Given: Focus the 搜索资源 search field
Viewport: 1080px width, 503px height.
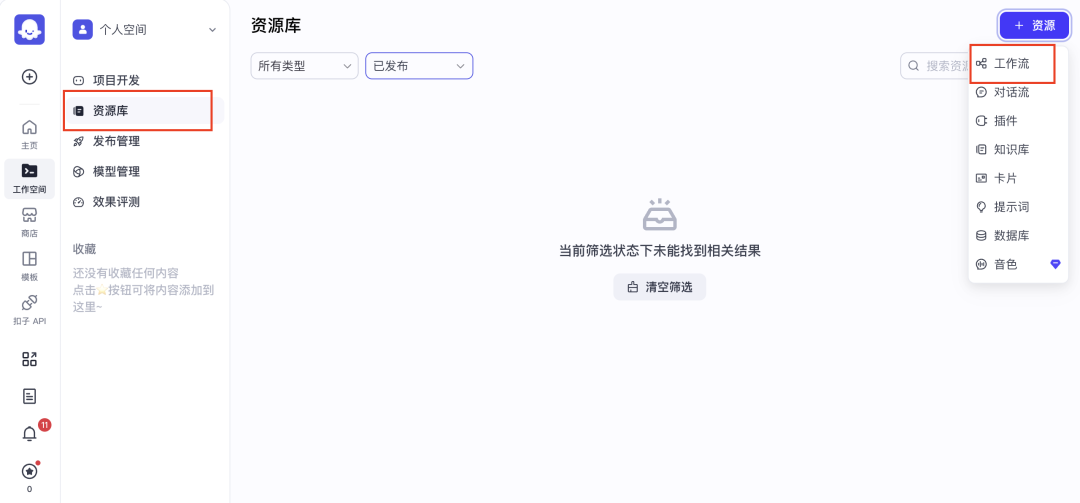Looking at the screenshot, I should click(x=937, y=66).
